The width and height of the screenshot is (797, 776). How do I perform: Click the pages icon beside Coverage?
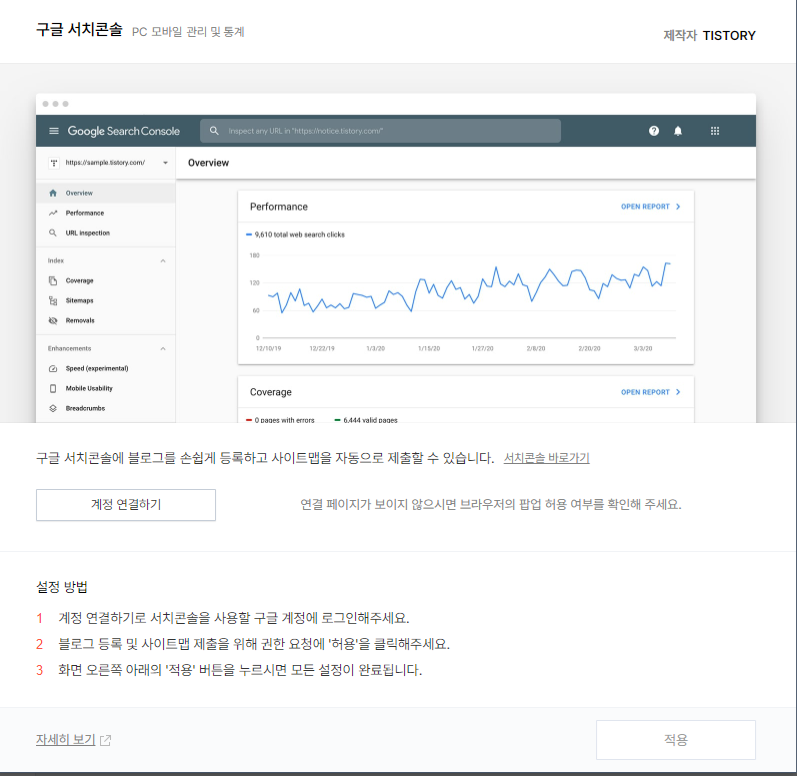pyautogui.click(x=53, y=281)
